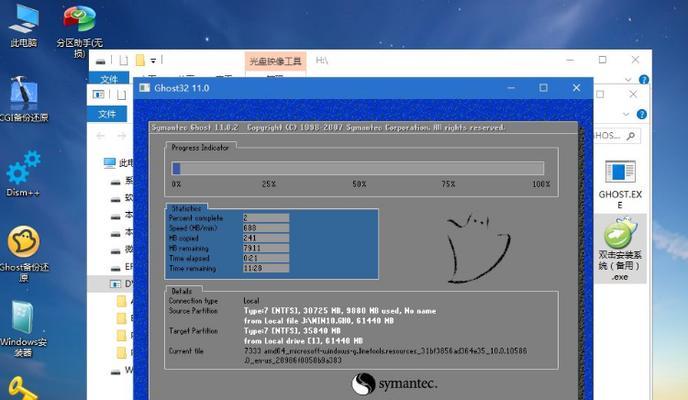Click the Ghost progress indicator bar
The width and height of the screenshot is (688, 400).
(x=358, y=168)
